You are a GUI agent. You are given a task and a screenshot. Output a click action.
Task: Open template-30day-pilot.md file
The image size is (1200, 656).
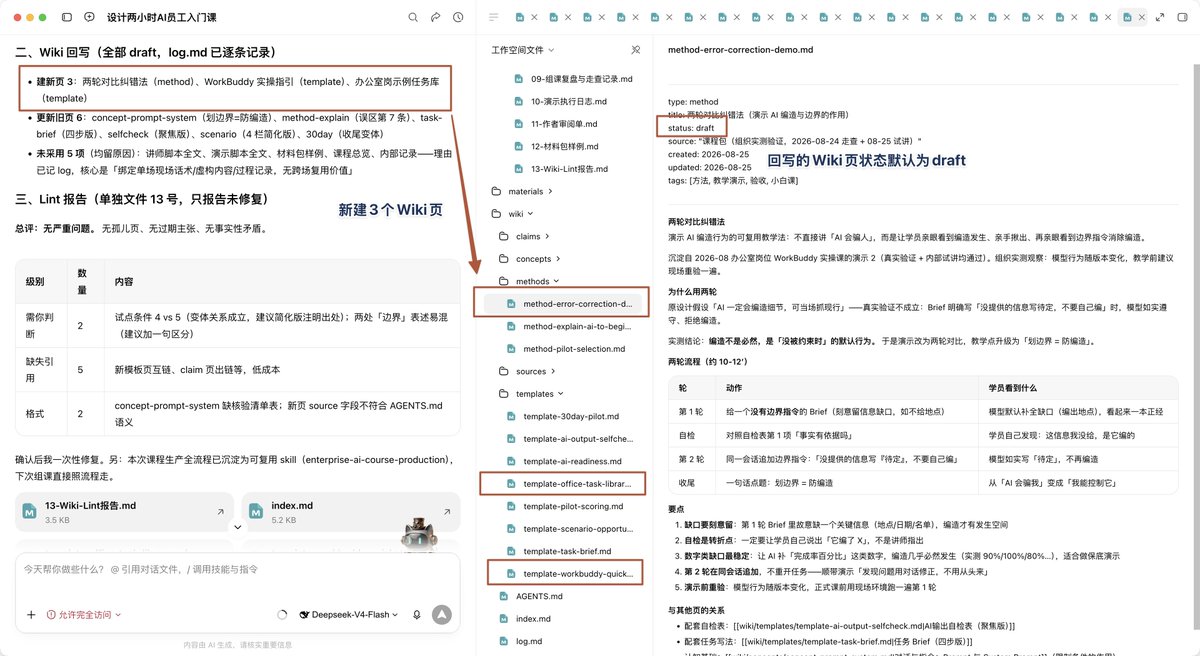coord(562,416)
